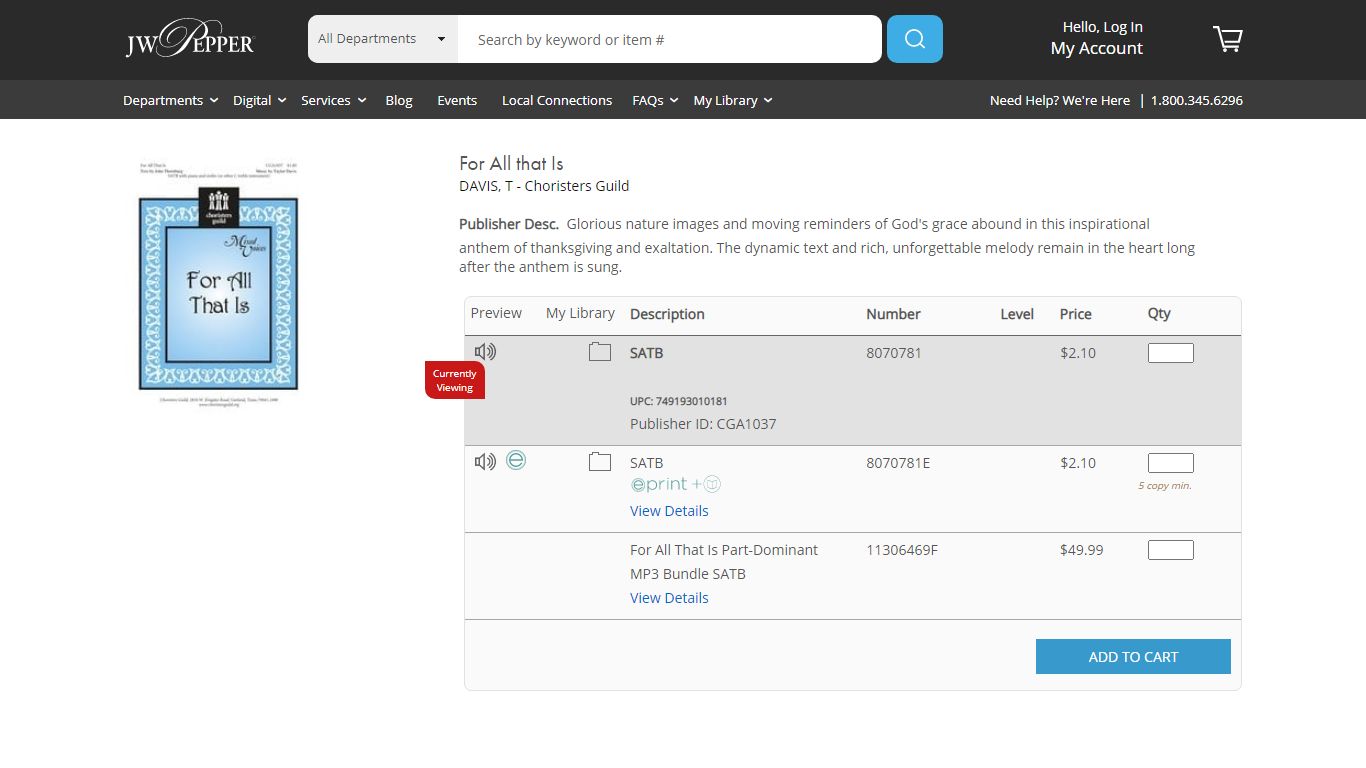Play audio preview for SATB 8070781
The image size is (1366, 768).
[x=485, y=351]
